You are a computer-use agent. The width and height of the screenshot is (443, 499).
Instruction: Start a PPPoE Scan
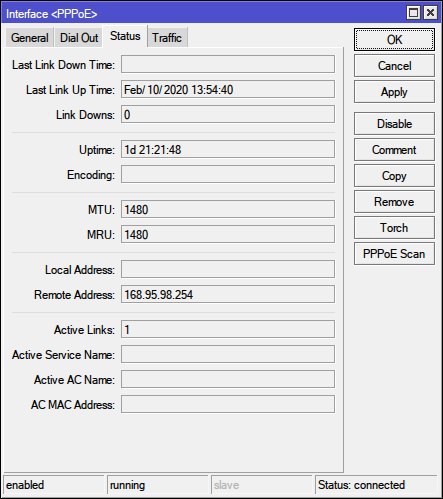tap(394, 254)
